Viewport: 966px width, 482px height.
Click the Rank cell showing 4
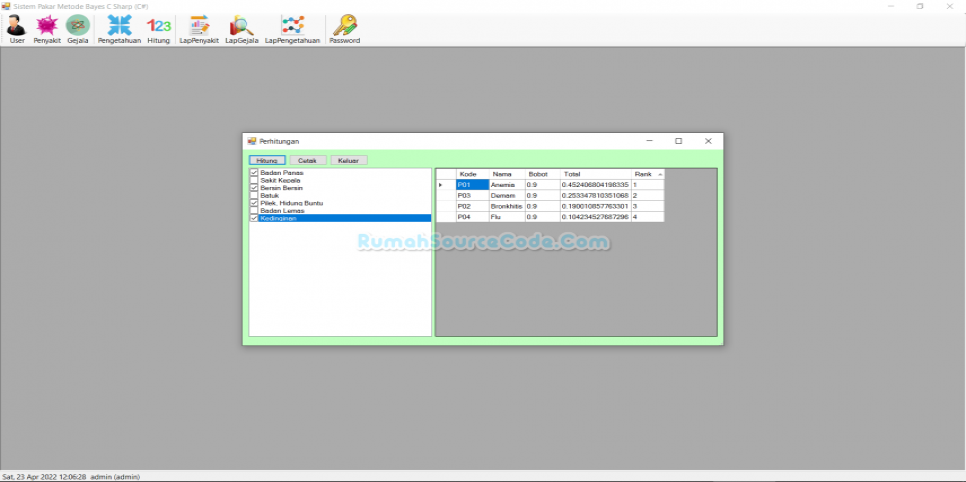point(648,217)
